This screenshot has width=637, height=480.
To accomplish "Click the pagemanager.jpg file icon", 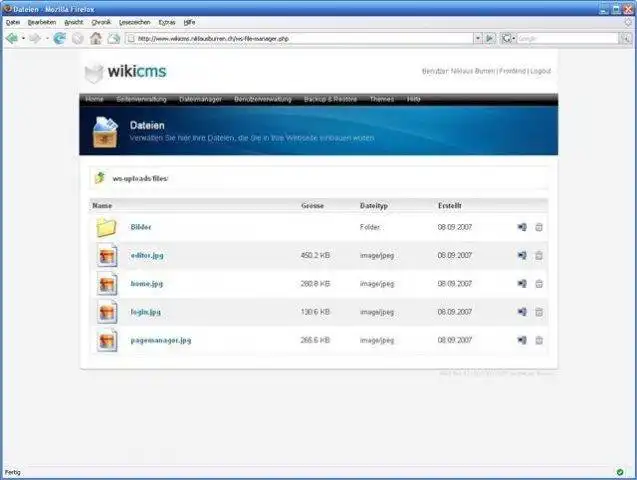I will 107,340.
